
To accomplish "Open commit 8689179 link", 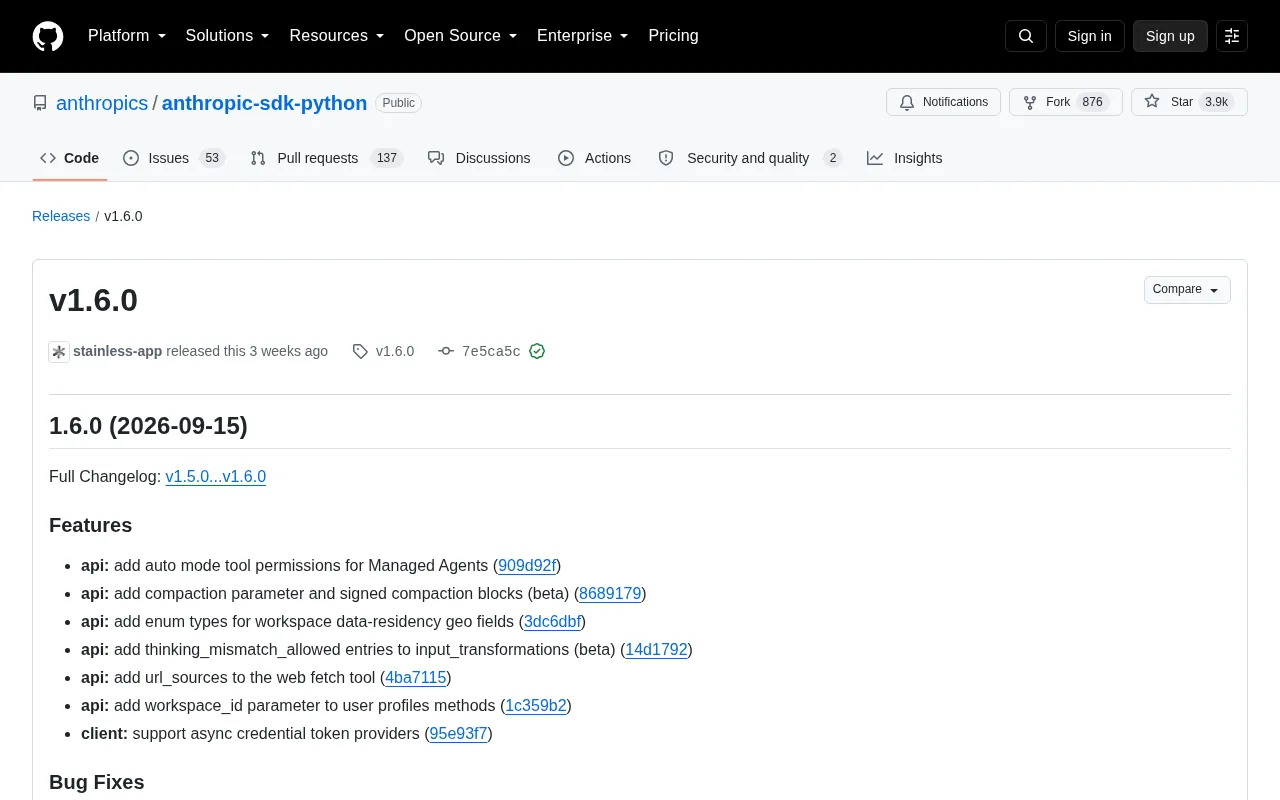I will 610,594.
